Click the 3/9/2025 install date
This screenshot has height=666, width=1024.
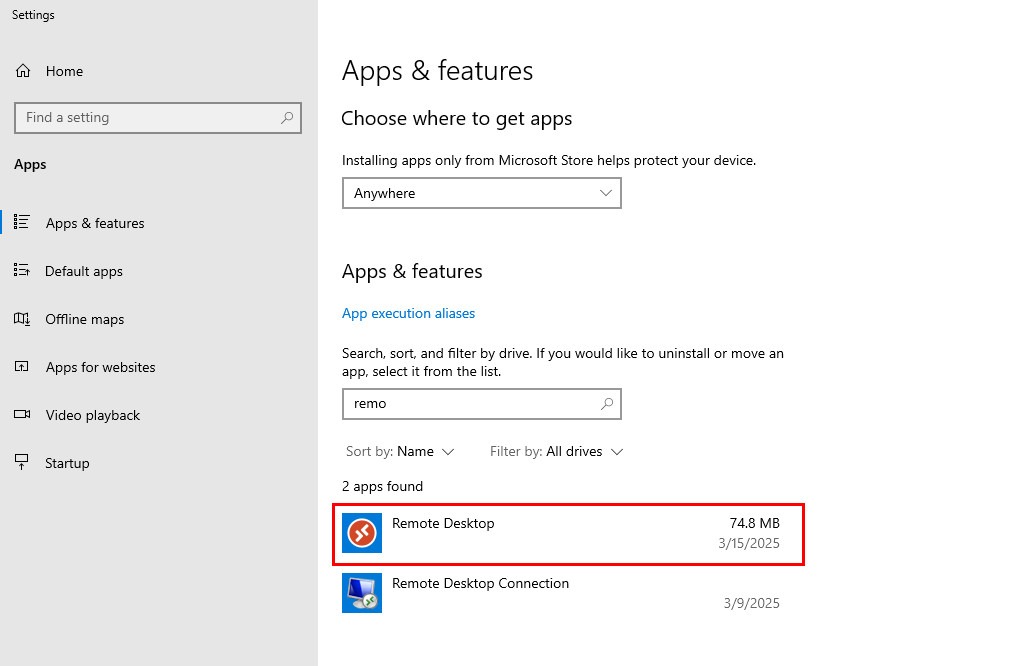(x=752, y=603)
